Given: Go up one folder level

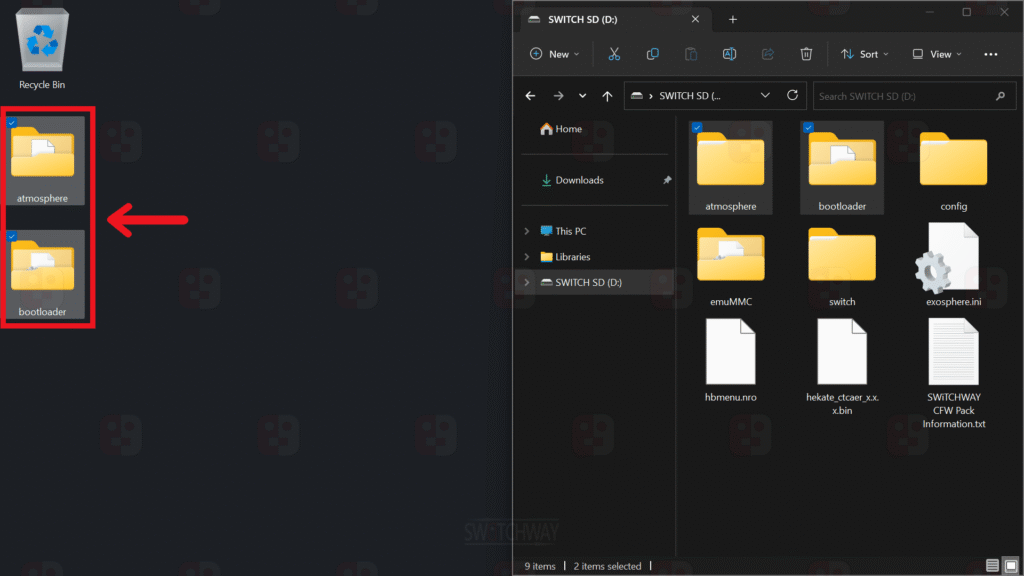Looking at the screenshot, I should tap(607, 96).
